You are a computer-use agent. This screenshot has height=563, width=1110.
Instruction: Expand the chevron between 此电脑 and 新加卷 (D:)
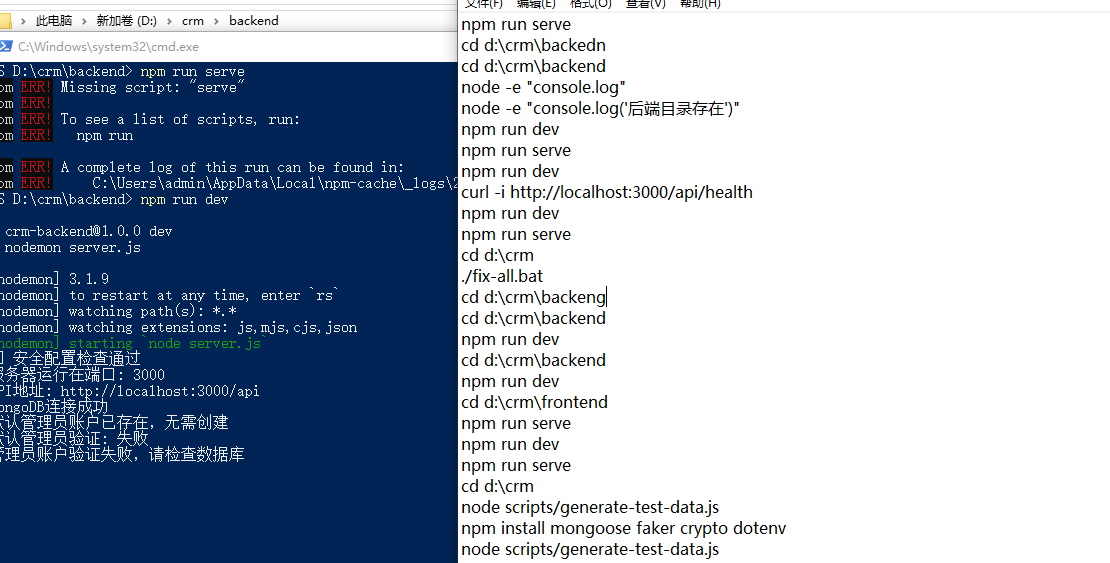[x=84, y=21]
